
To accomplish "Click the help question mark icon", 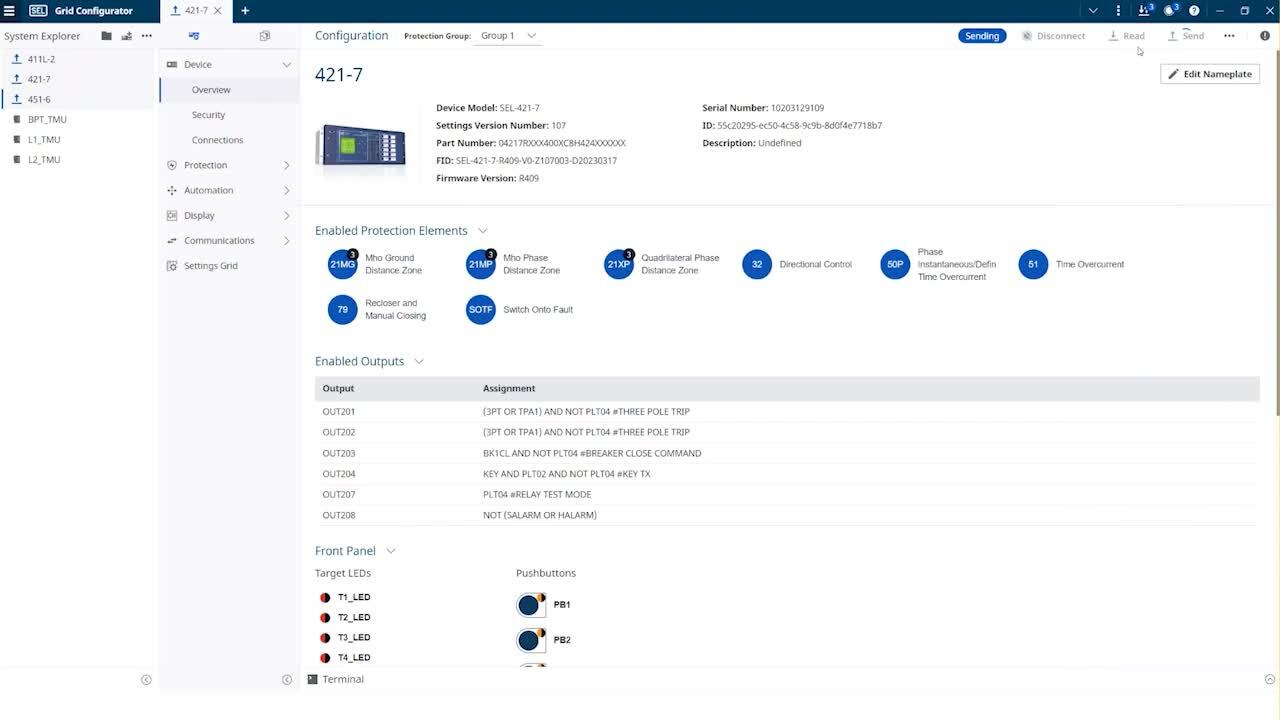I will point(1194,11).
